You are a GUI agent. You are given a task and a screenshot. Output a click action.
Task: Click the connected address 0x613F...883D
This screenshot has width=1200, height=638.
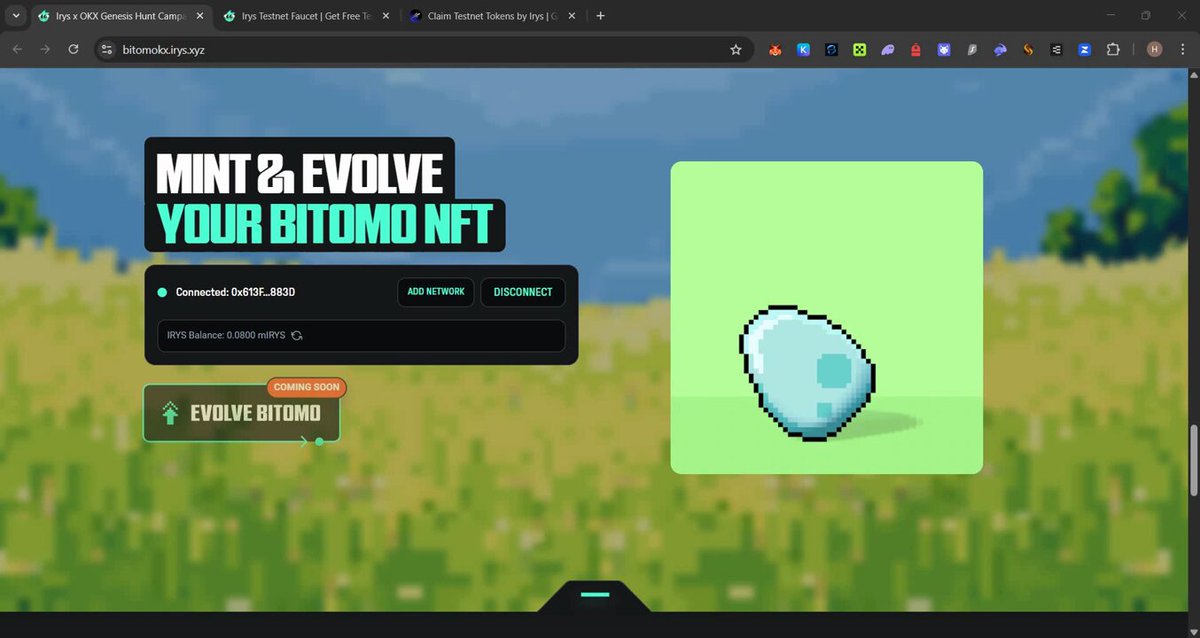pyautogui.click(x=235, y=292)
